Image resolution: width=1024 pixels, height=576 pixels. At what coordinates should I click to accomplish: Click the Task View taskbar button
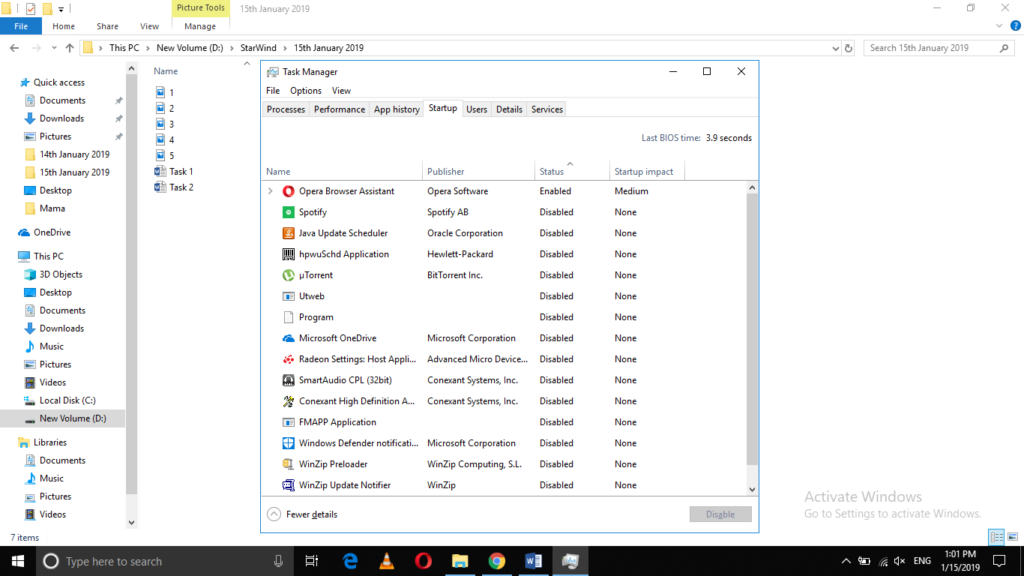click(312, 561)
